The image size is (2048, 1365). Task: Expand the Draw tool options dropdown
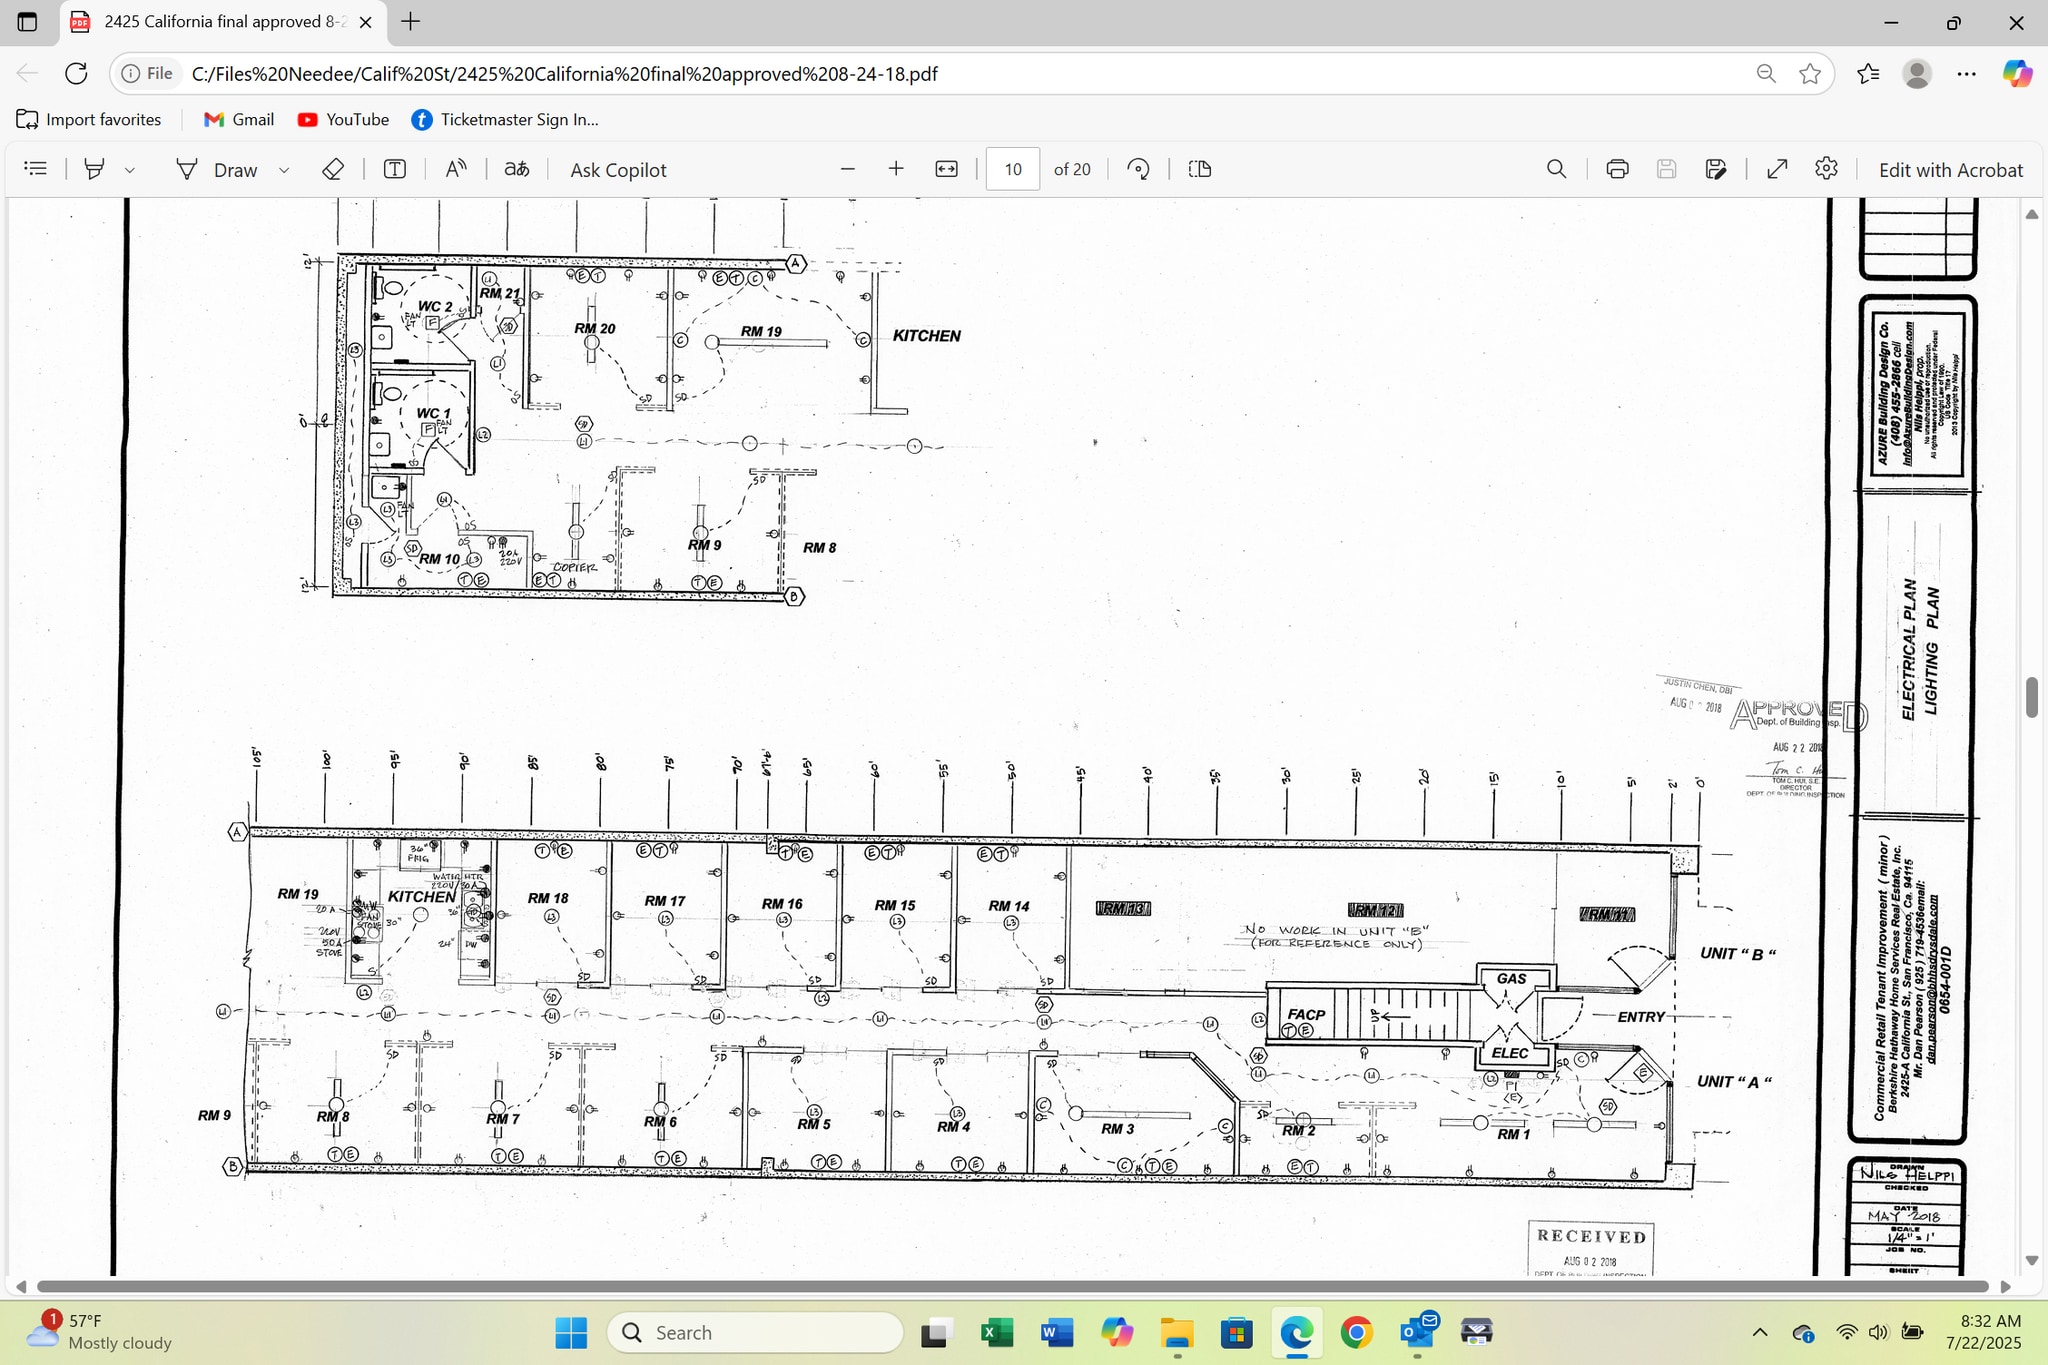[x=284, y=170]
